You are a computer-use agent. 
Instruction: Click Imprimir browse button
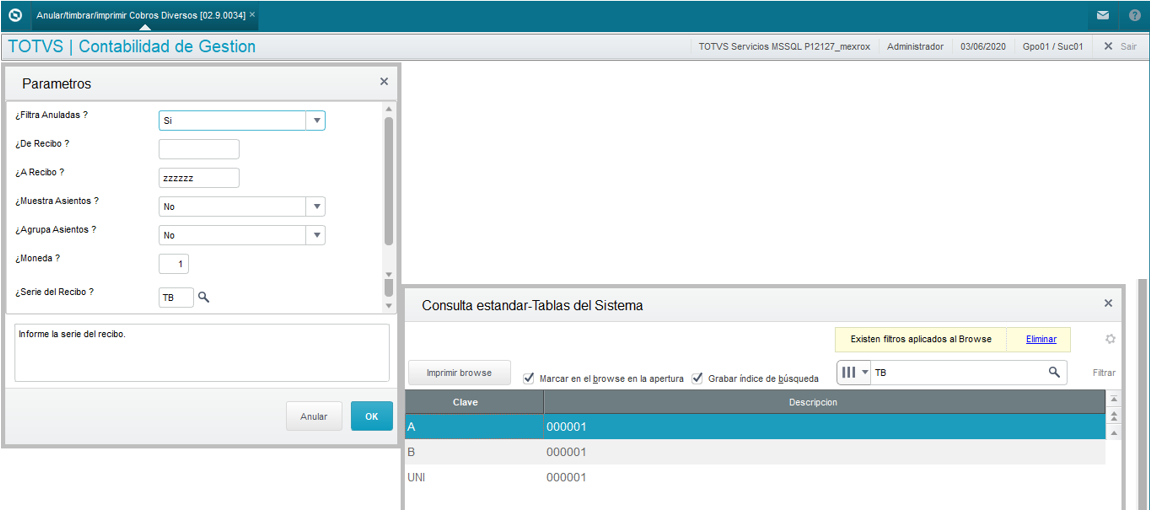[460, 373]
